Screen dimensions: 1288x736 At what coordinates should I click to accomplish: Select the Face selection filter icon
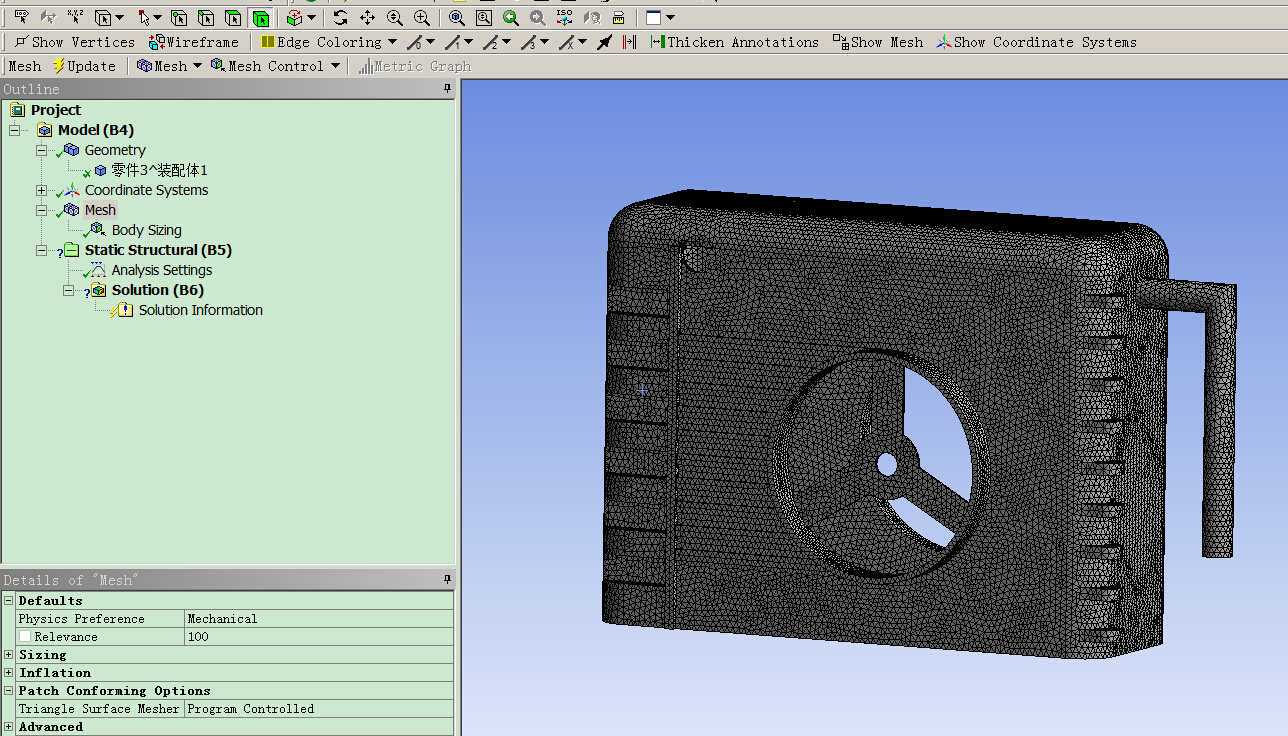pos(233,18)
